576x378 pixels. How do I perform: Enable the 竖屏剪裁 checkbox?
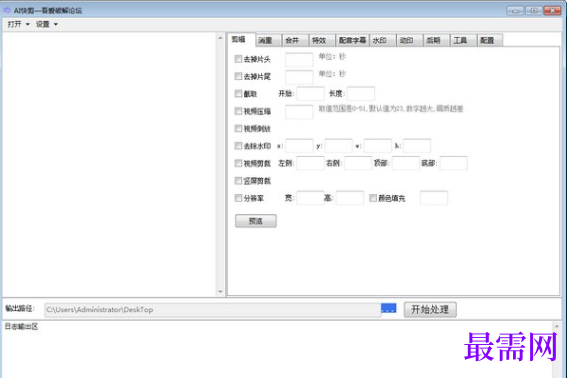238,181
